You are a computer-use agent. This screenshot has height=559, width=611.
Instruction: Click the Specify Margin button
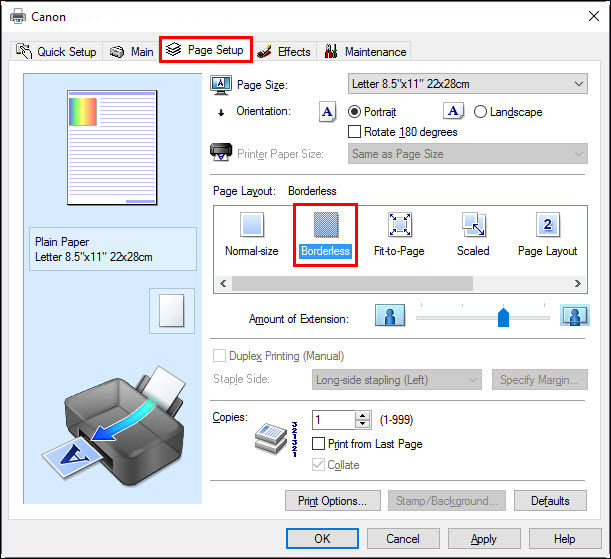pyautogui.click(x=540, y=380)
